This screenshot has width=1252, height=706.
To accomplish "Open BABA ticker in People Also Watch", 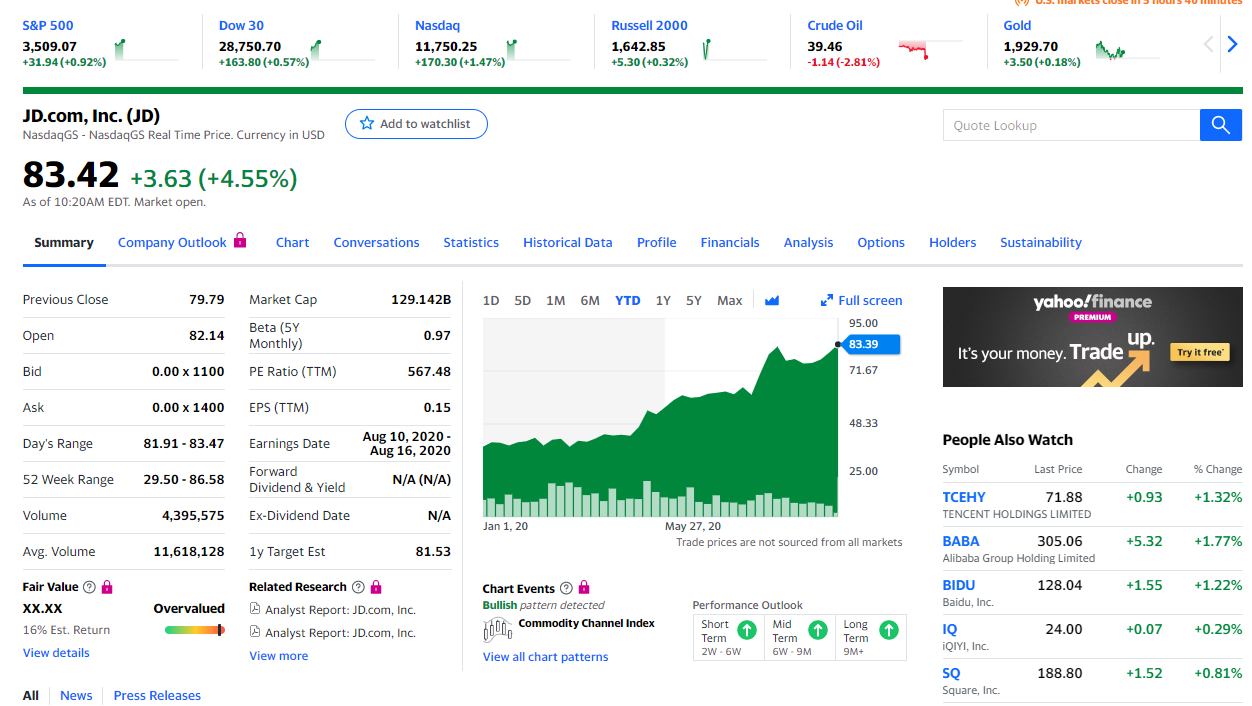I will (960, 541).
